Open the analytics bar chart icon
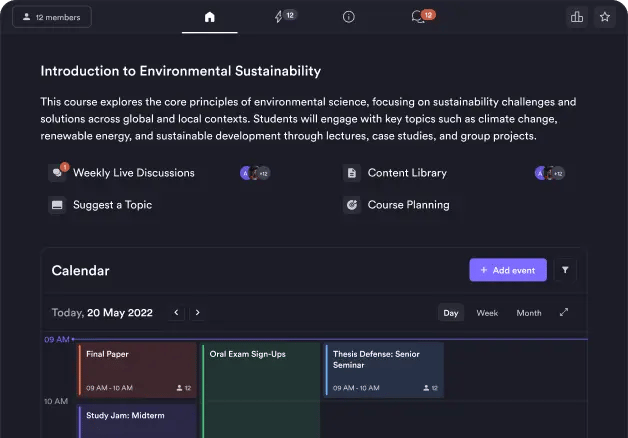The width and height of the screenshot is (628, 438). click(576, 17)
